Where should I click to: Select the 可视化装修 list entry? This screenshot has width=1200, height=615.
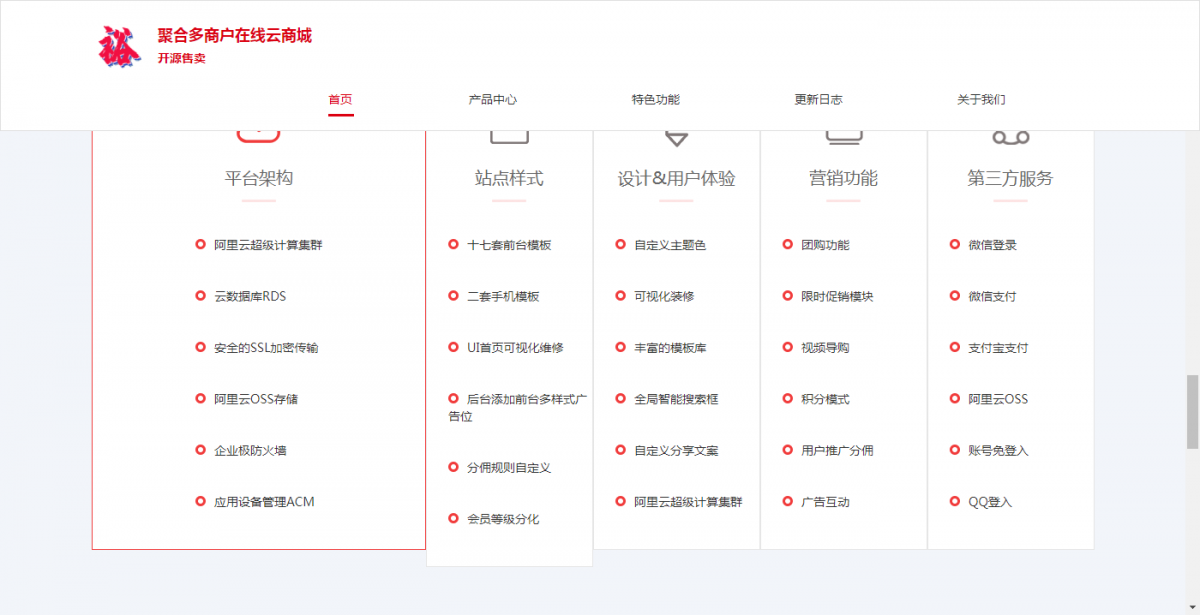(664, 296)
